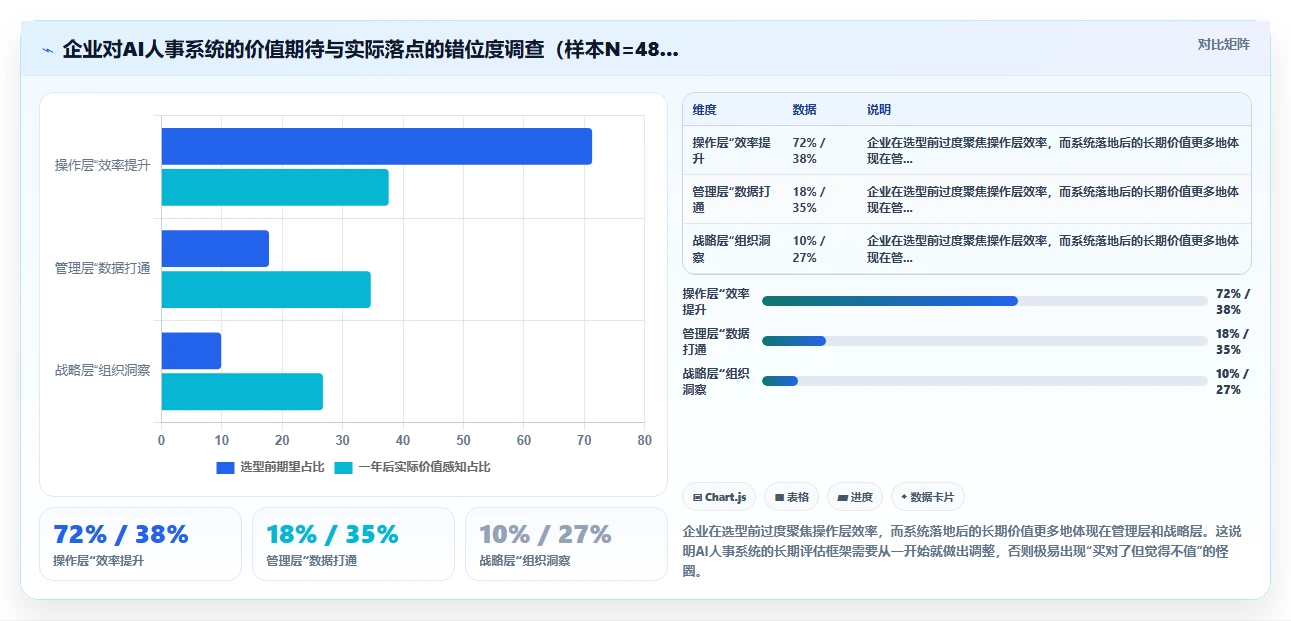Click the lightning icon beside the title

(x=47, y=50)
